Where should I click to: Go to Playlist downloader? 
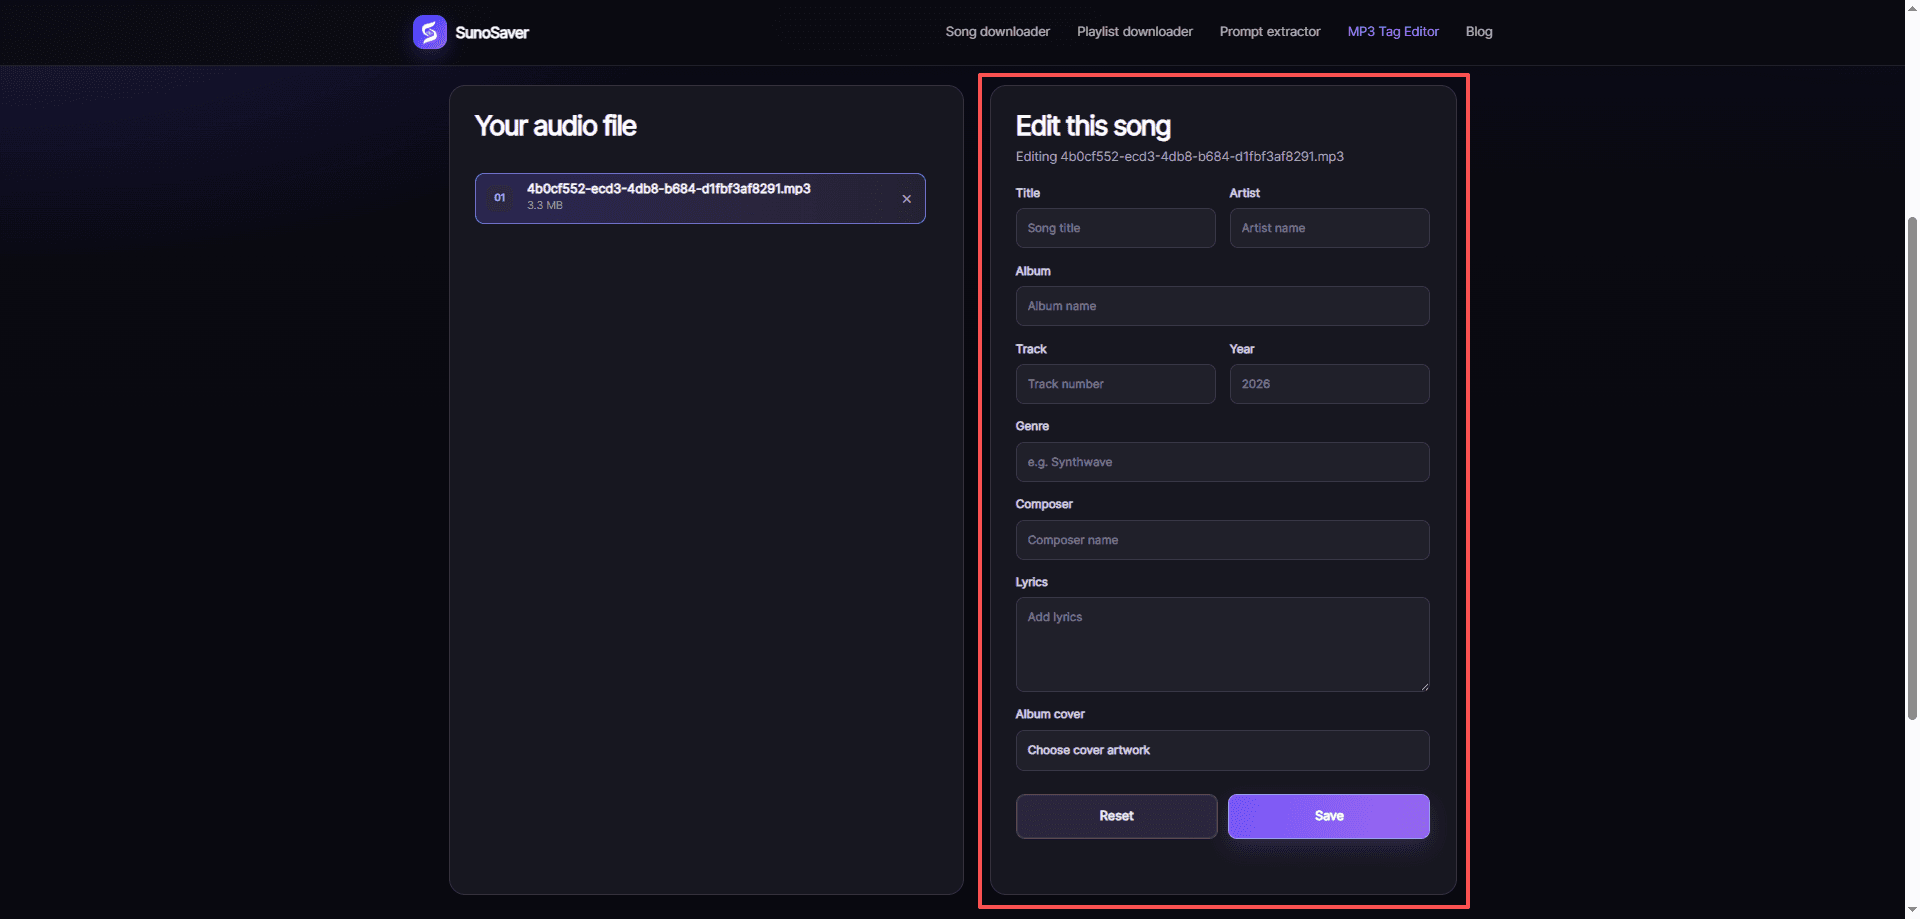(1134, 32)
